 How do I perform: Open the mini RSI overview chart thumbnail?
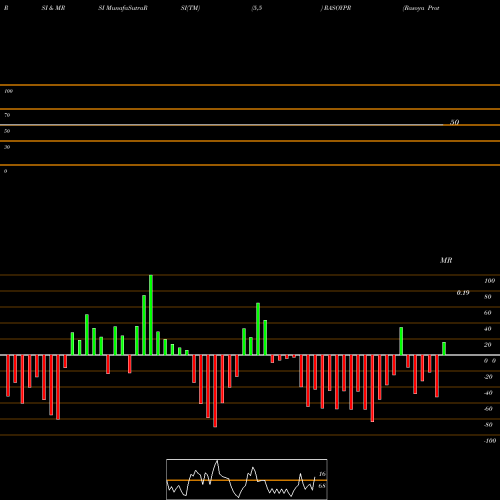(247, 479)
